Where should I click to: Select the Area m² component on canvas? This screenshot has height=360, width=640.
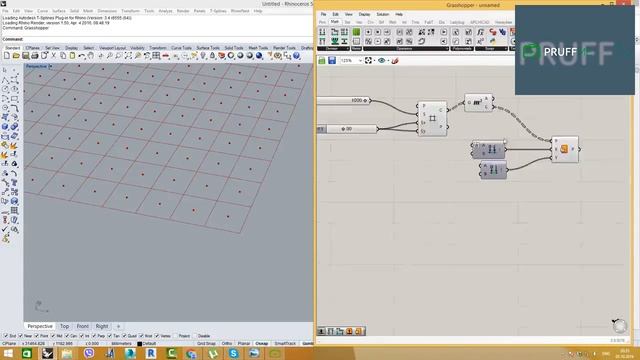[x=478, y=103]
